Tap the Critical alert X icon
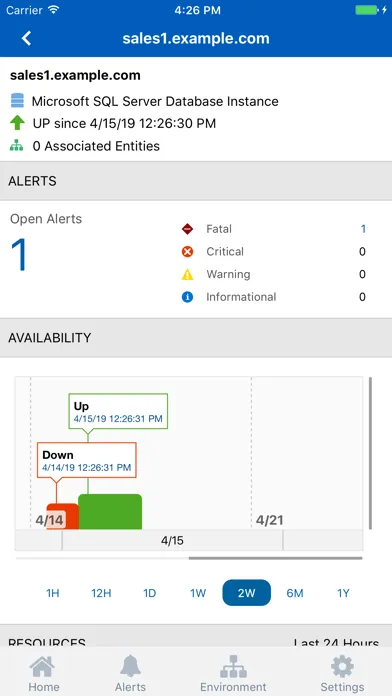 187,252
